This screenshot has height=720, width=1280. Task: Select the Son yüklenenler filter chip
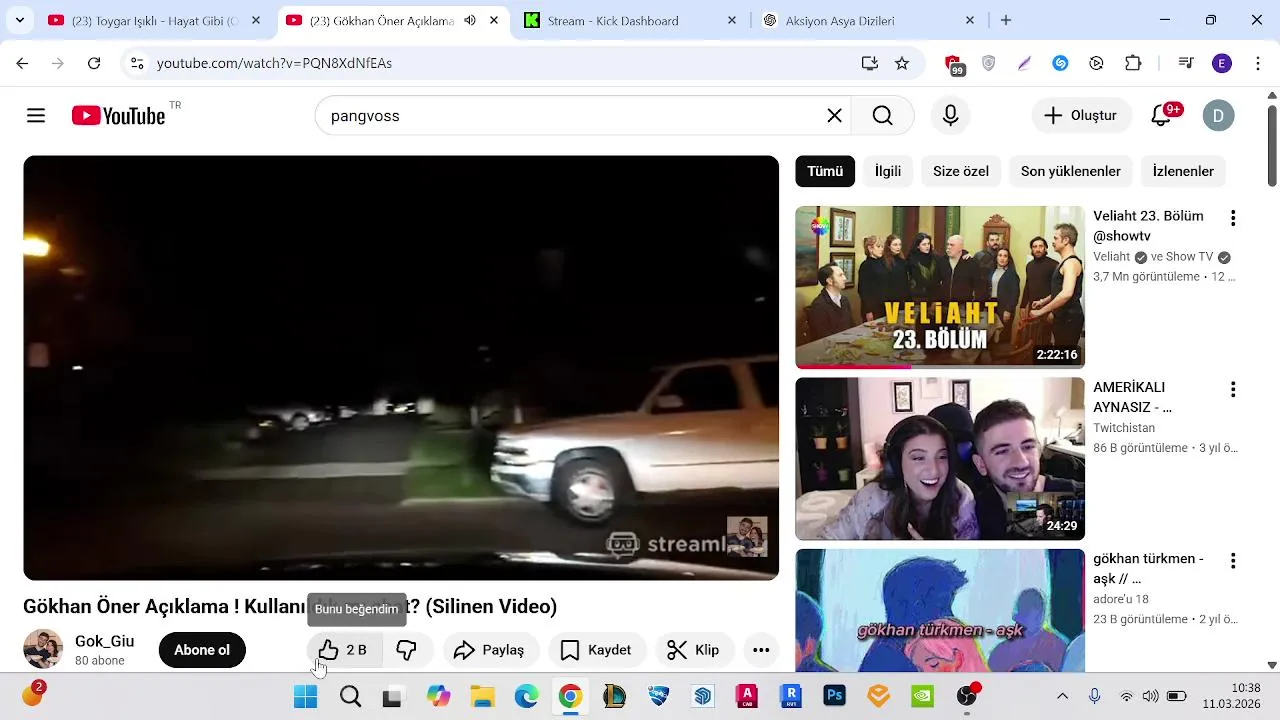(x=1071, y=171)
